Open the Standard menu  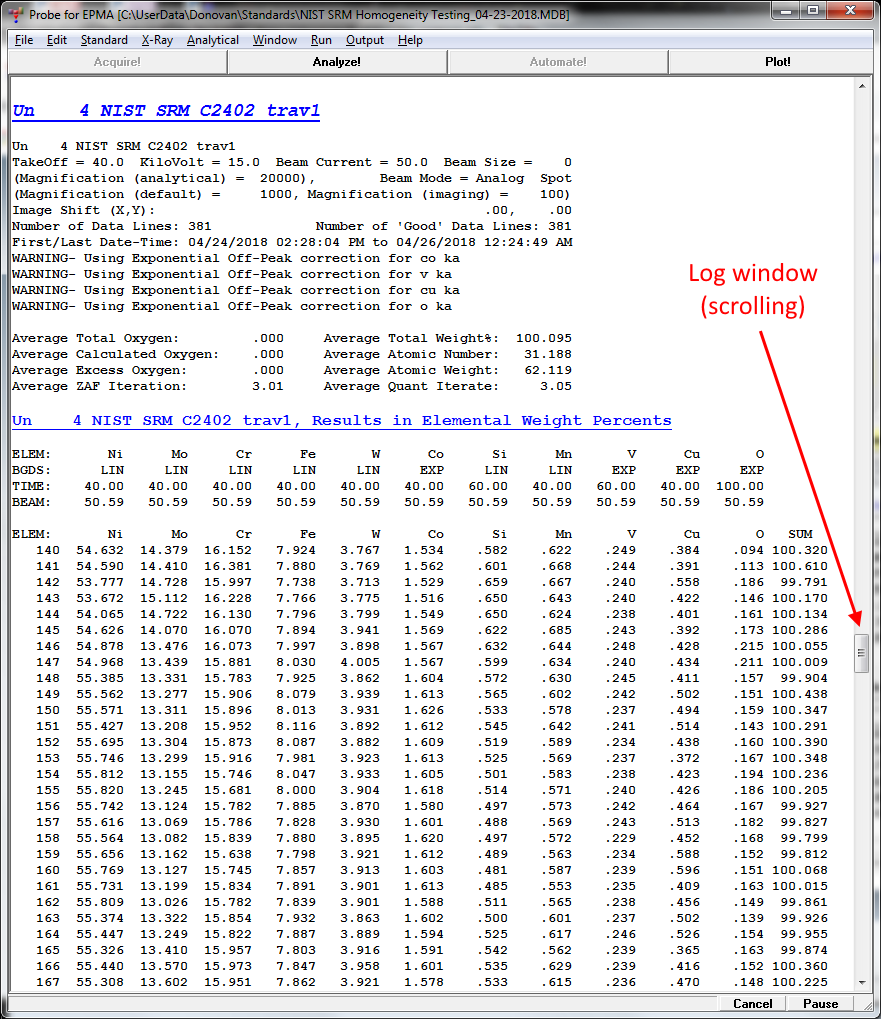tap(104, 40)
